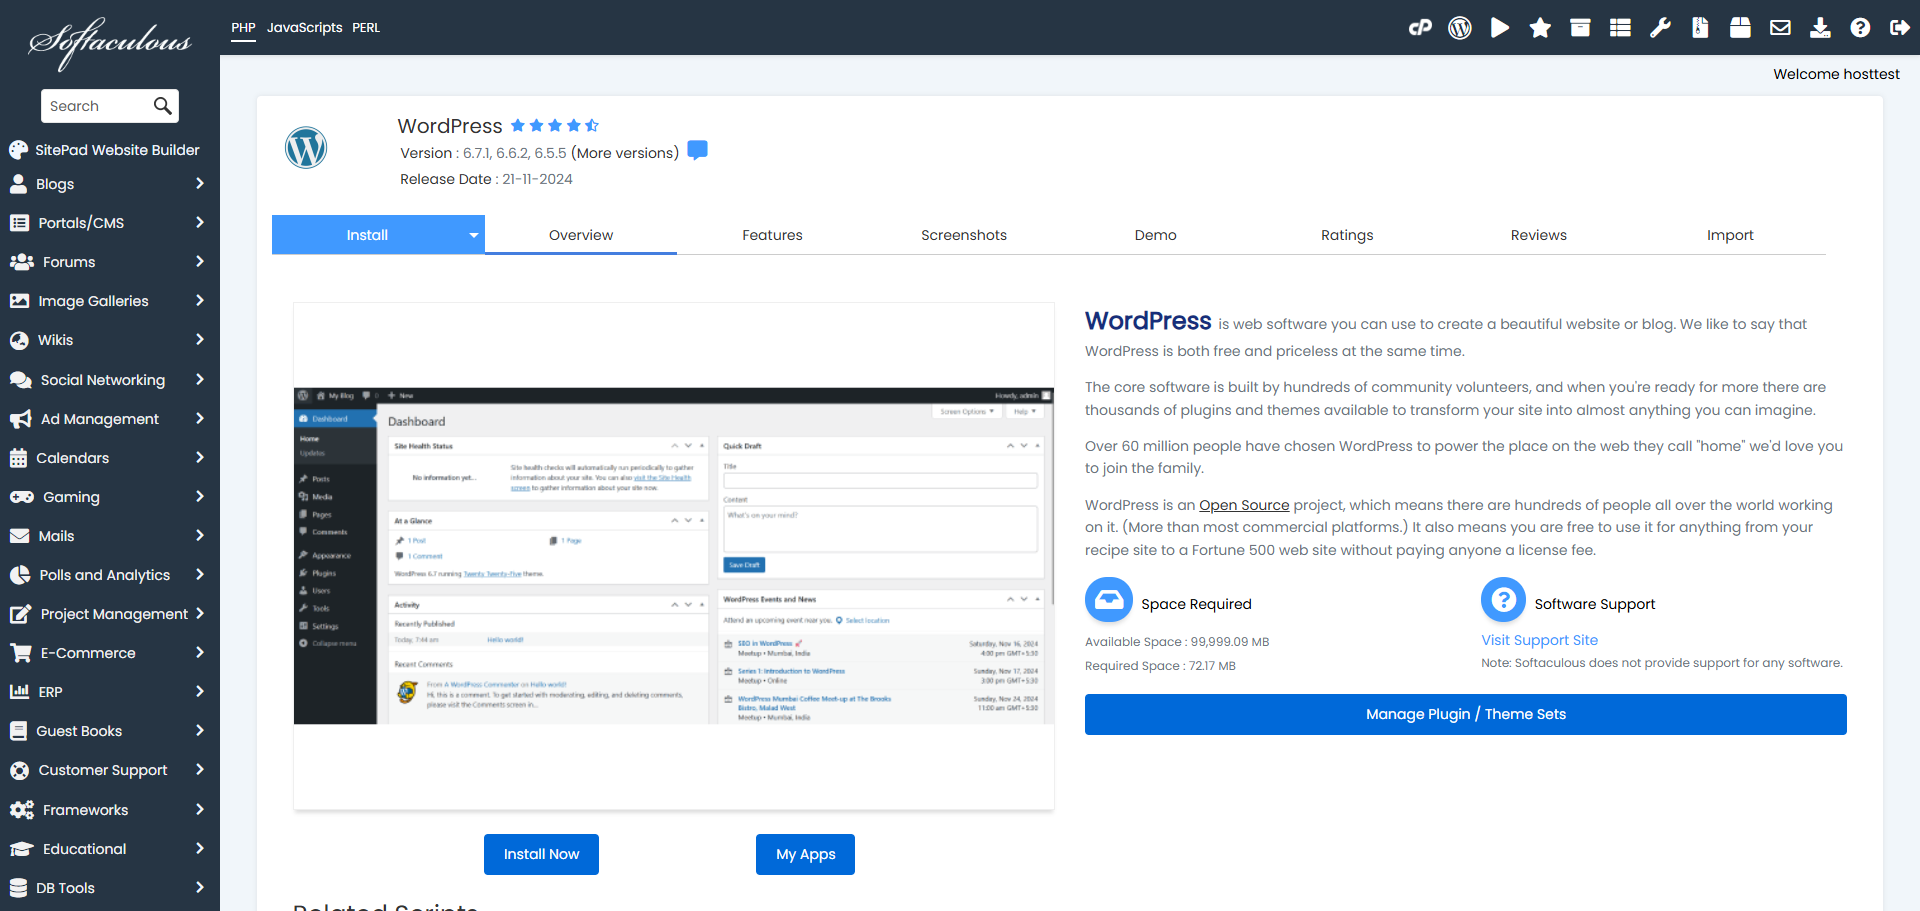Type in the Search field

pos(98,106)
